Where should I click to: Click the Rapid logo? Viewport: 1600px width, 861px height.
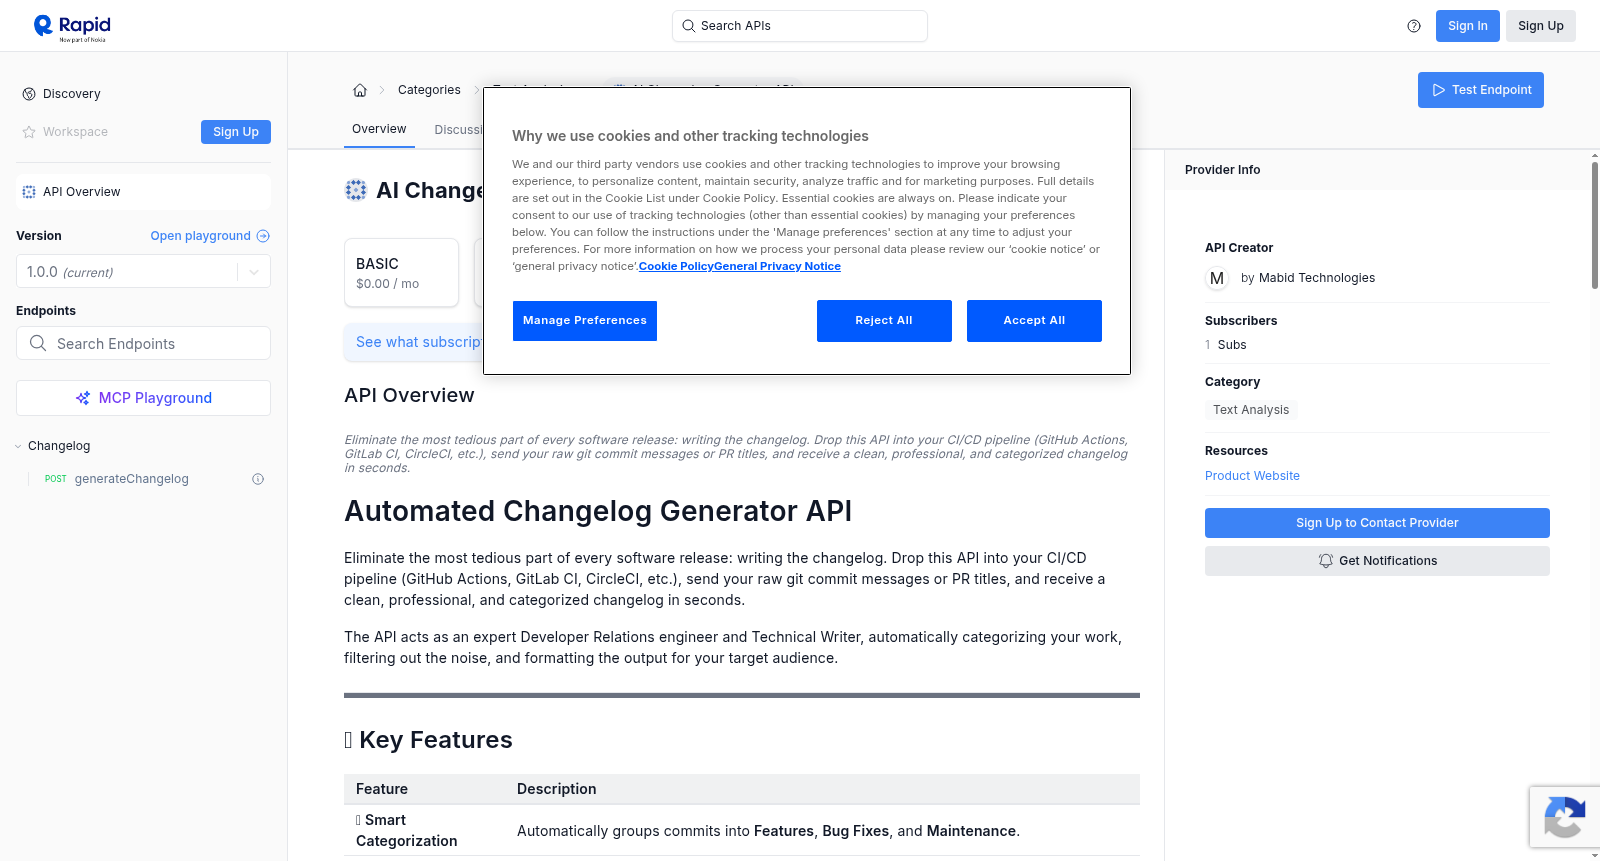click(72, 27)
